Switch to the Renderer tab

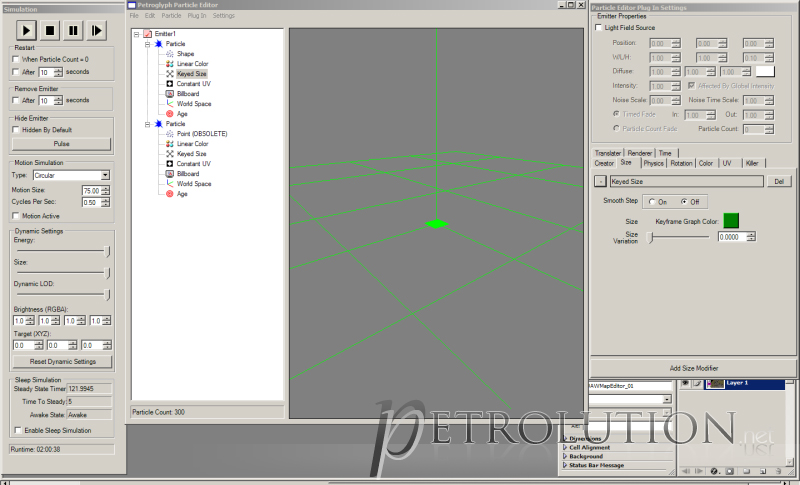click(640, 153)
